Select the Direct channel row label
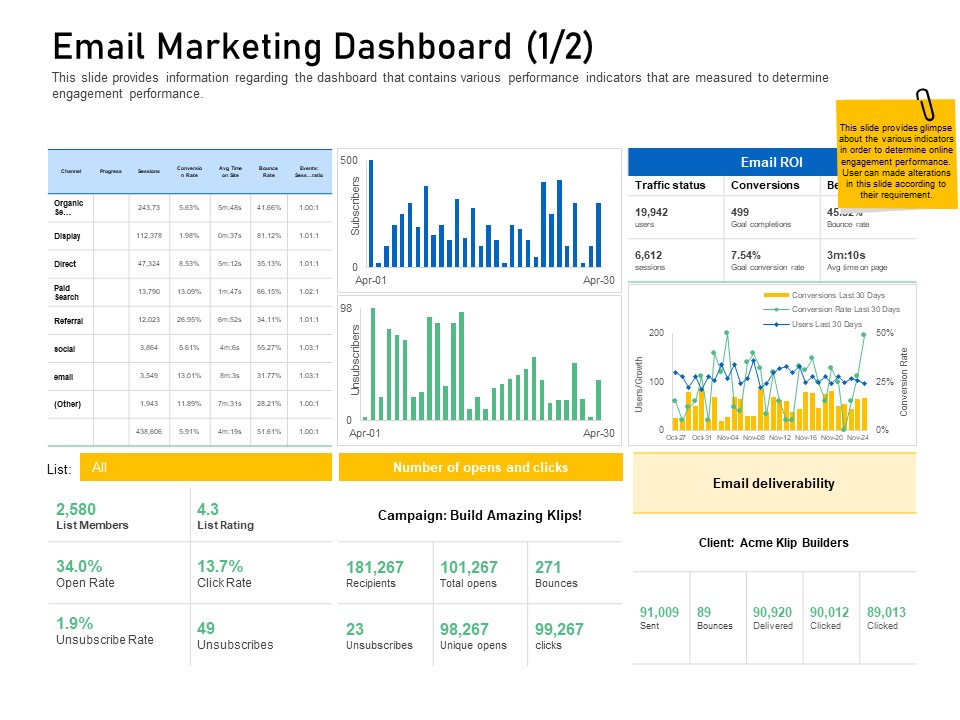 click(65, 264)
